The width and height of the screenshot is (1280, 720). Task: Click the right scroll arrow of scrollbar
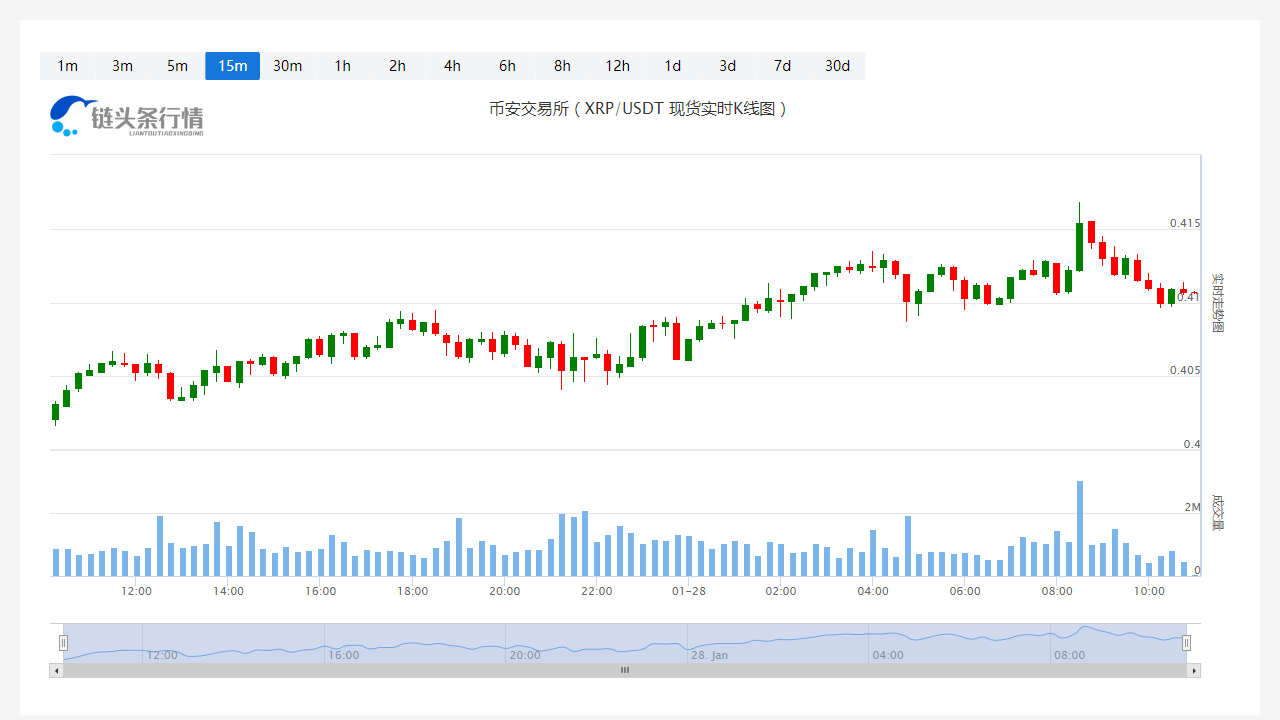(x=1193, y=670)
